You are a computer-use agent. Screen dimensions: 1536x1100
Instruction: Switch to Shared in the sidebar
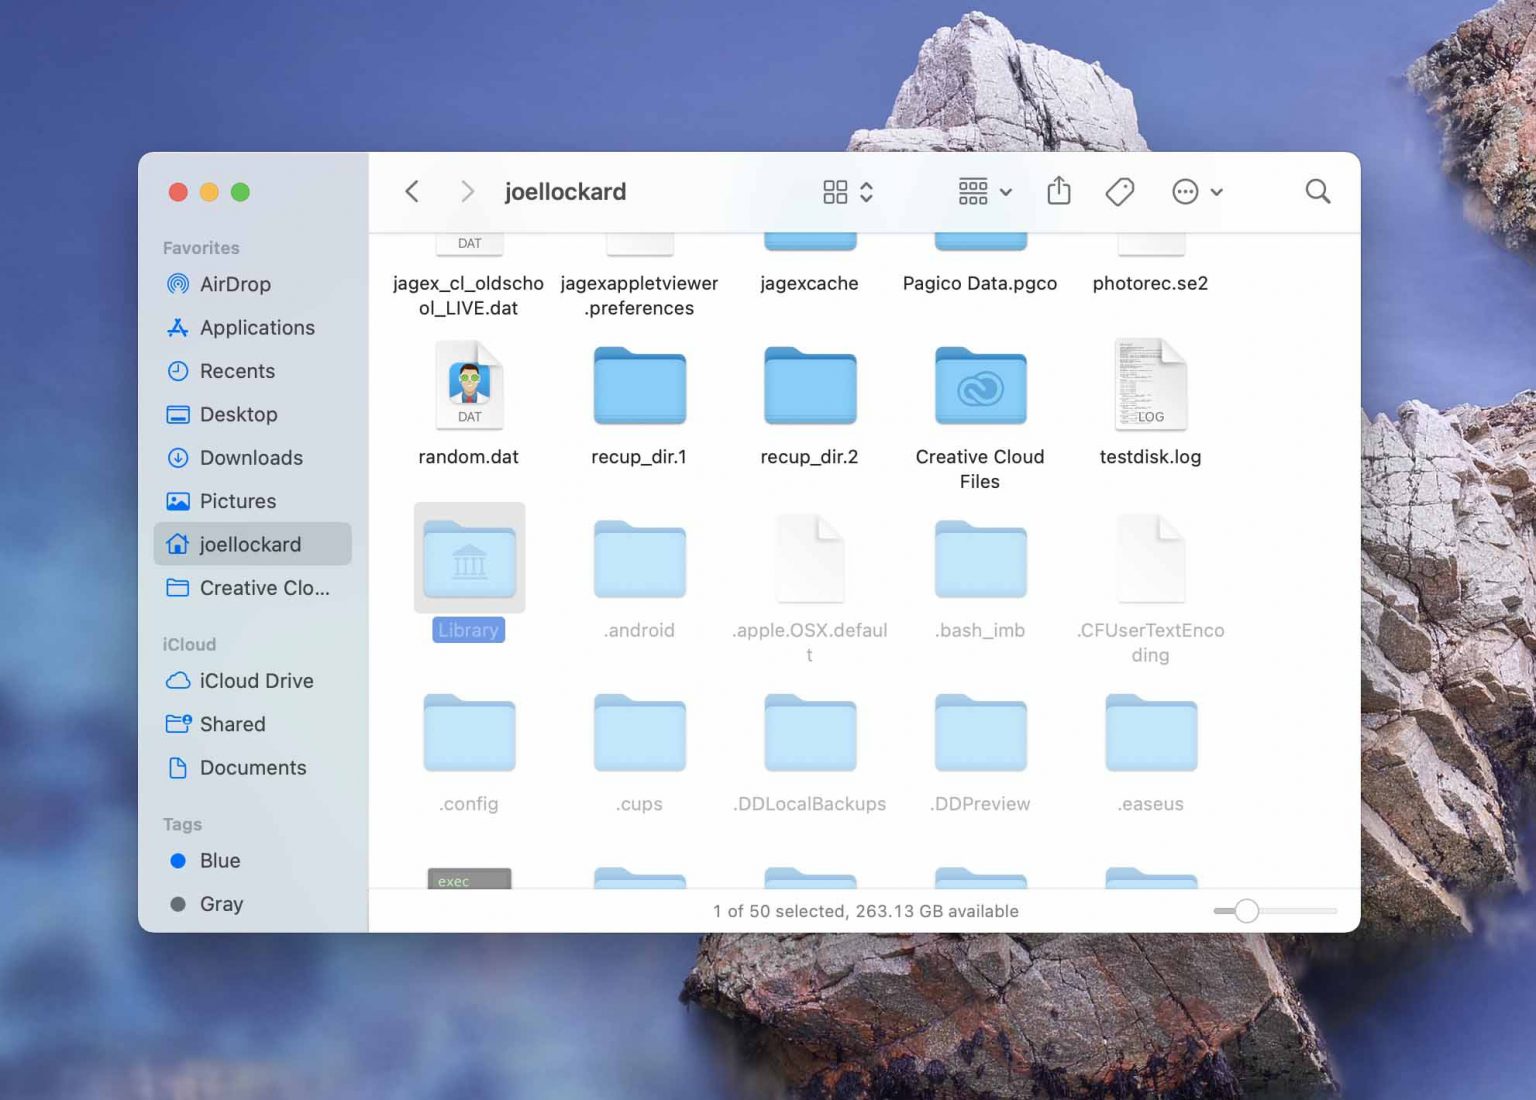click(x=232, y=724)
